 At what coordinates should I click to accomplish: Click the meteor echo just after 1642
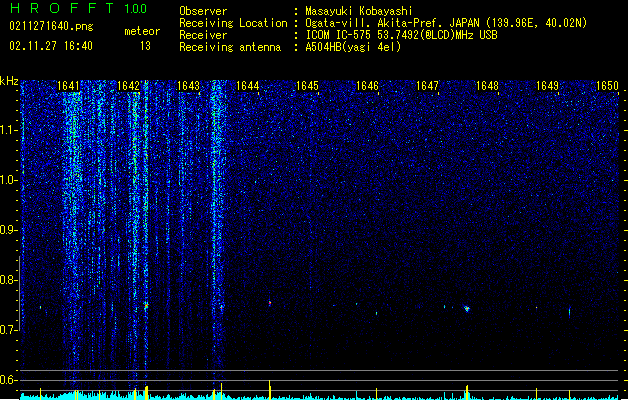pos(146,306)
